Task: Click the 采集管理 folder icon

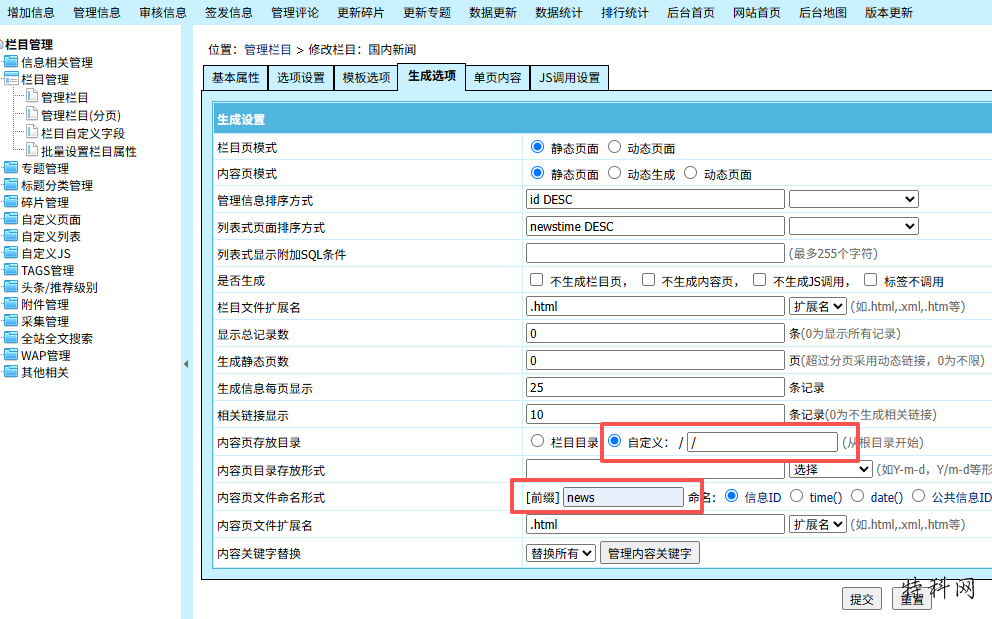Action: pyautogui.click(x=11, y=322)
